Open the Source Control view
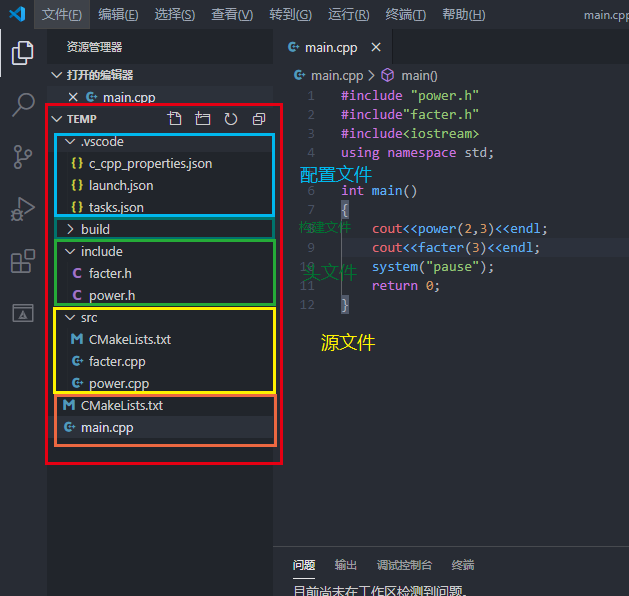 coord(22,157)
